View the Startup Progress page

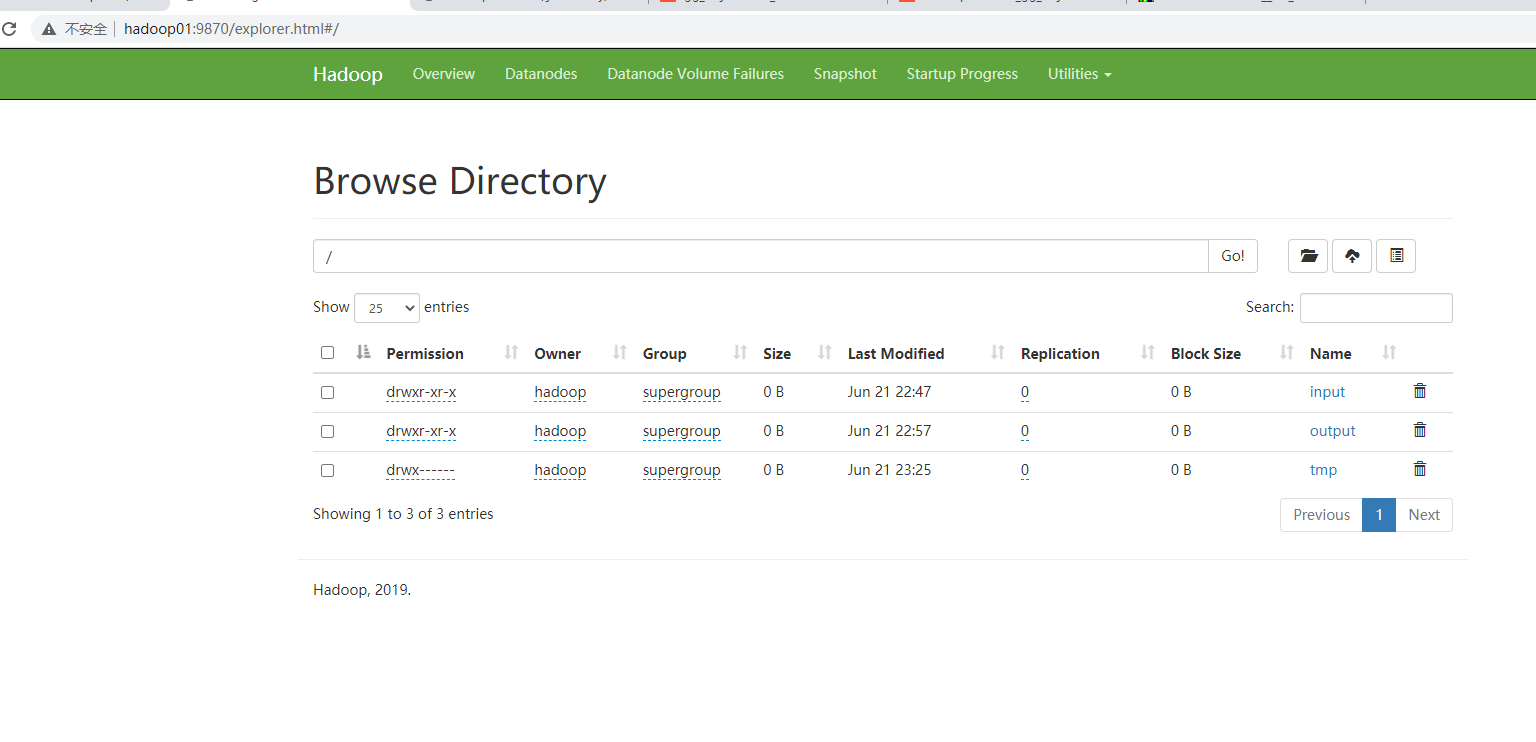(x=962, y=74)
